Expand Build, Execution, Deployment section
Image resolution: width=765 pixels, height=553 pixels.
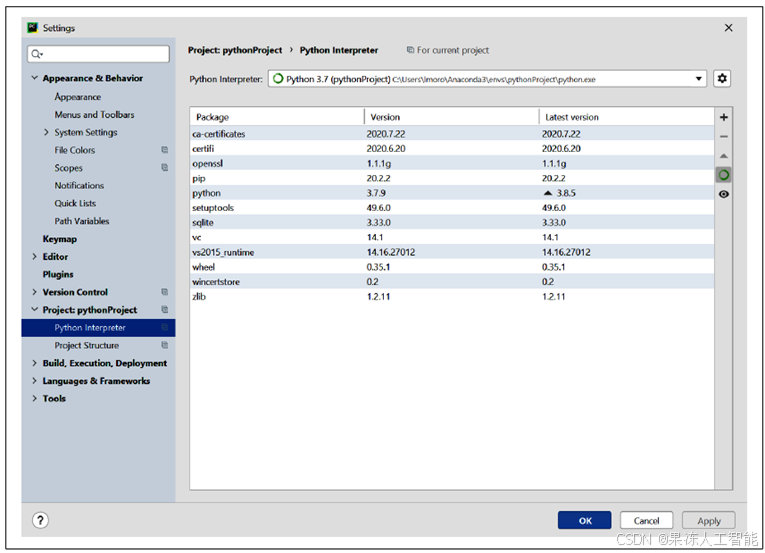point(35,363)
